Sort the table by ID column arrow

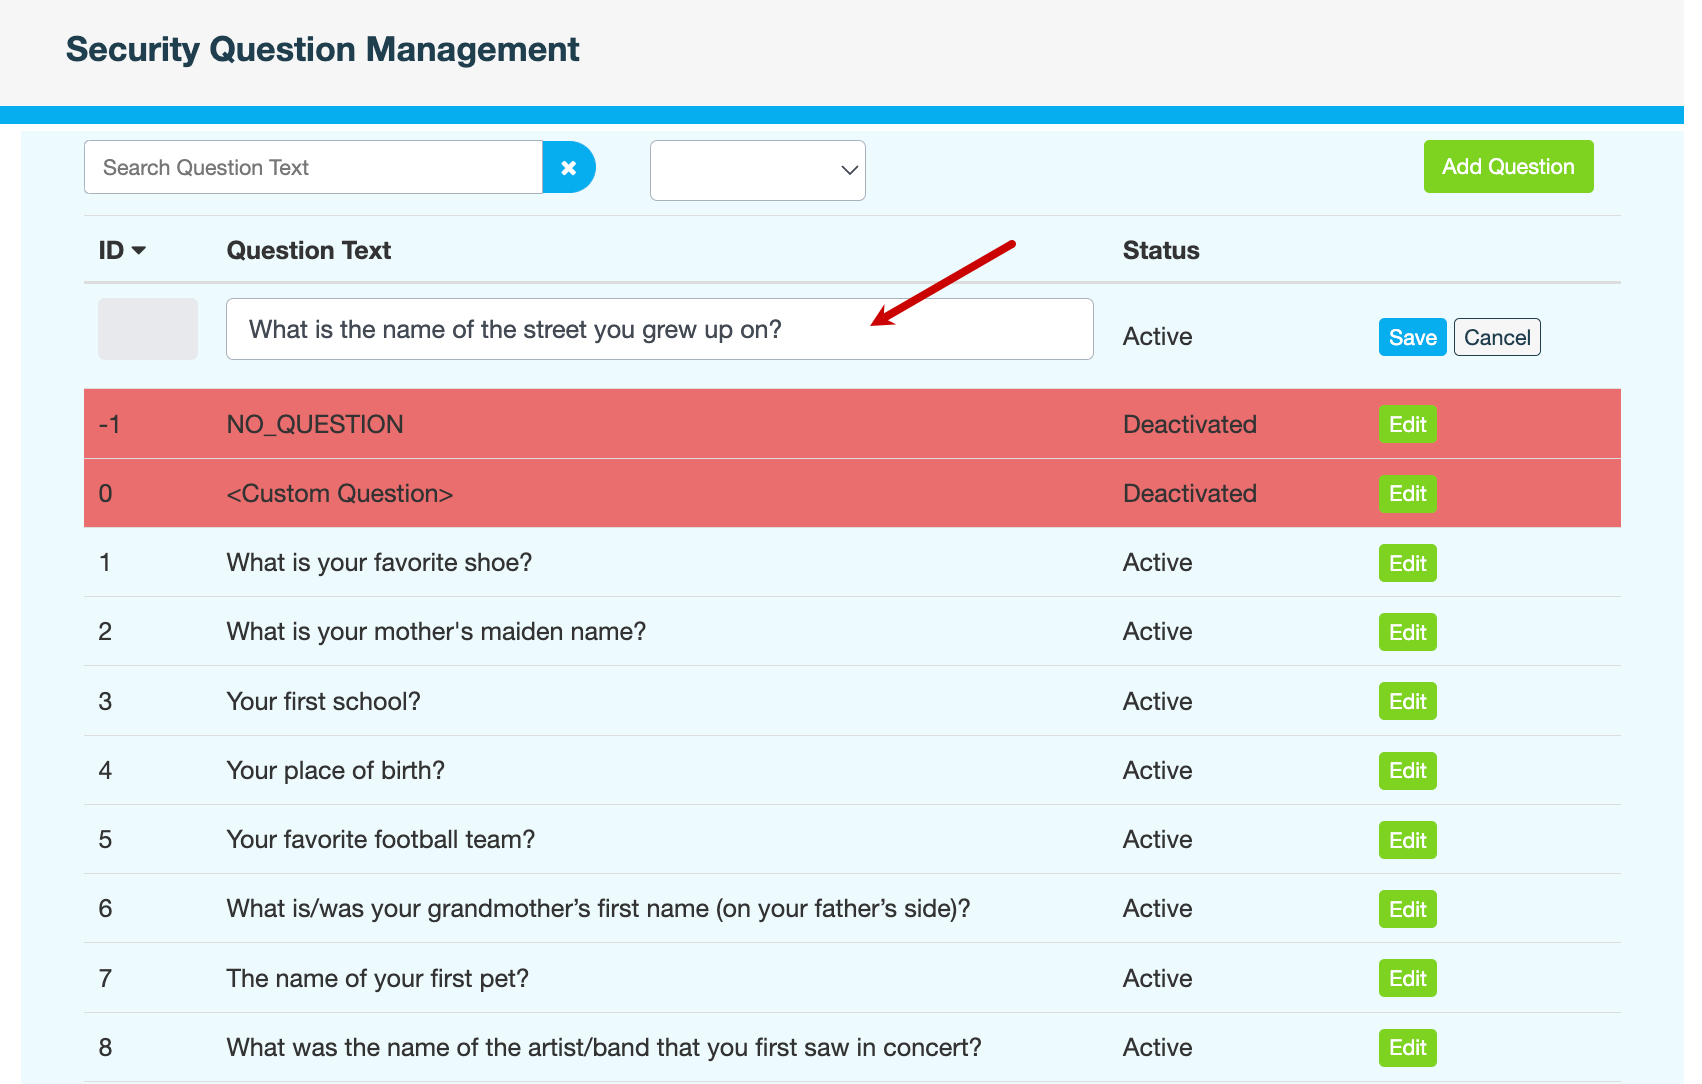(x=138, y=251)
